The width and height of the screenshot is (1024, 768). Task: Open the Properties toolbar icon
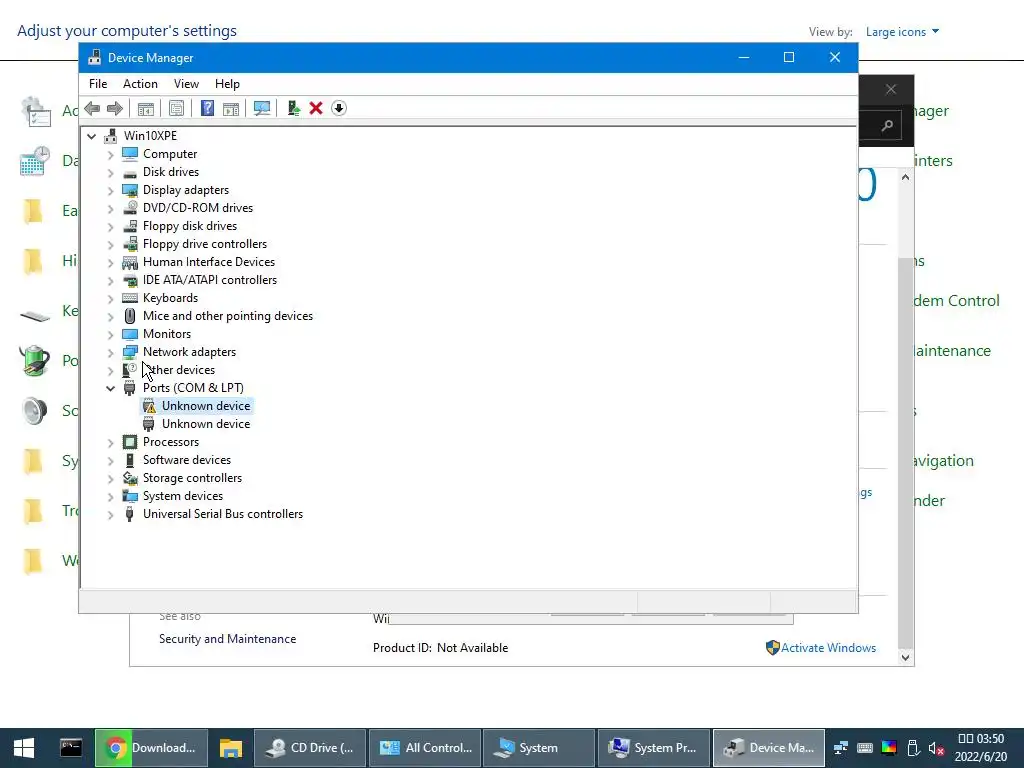[x=176, y=108]
